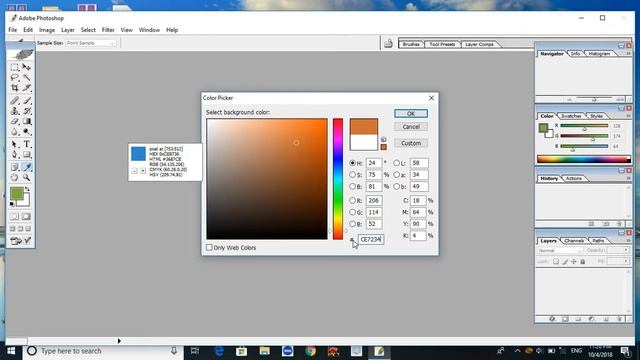Select the Path Selection arrow tool
Viewport: 640px width, 360px height.
[x=15, y=144]
